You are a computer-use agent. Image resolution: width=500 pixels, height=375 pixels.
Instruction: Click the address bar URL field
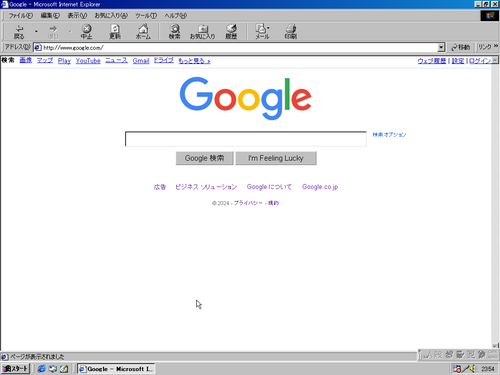tap(239, 48)
